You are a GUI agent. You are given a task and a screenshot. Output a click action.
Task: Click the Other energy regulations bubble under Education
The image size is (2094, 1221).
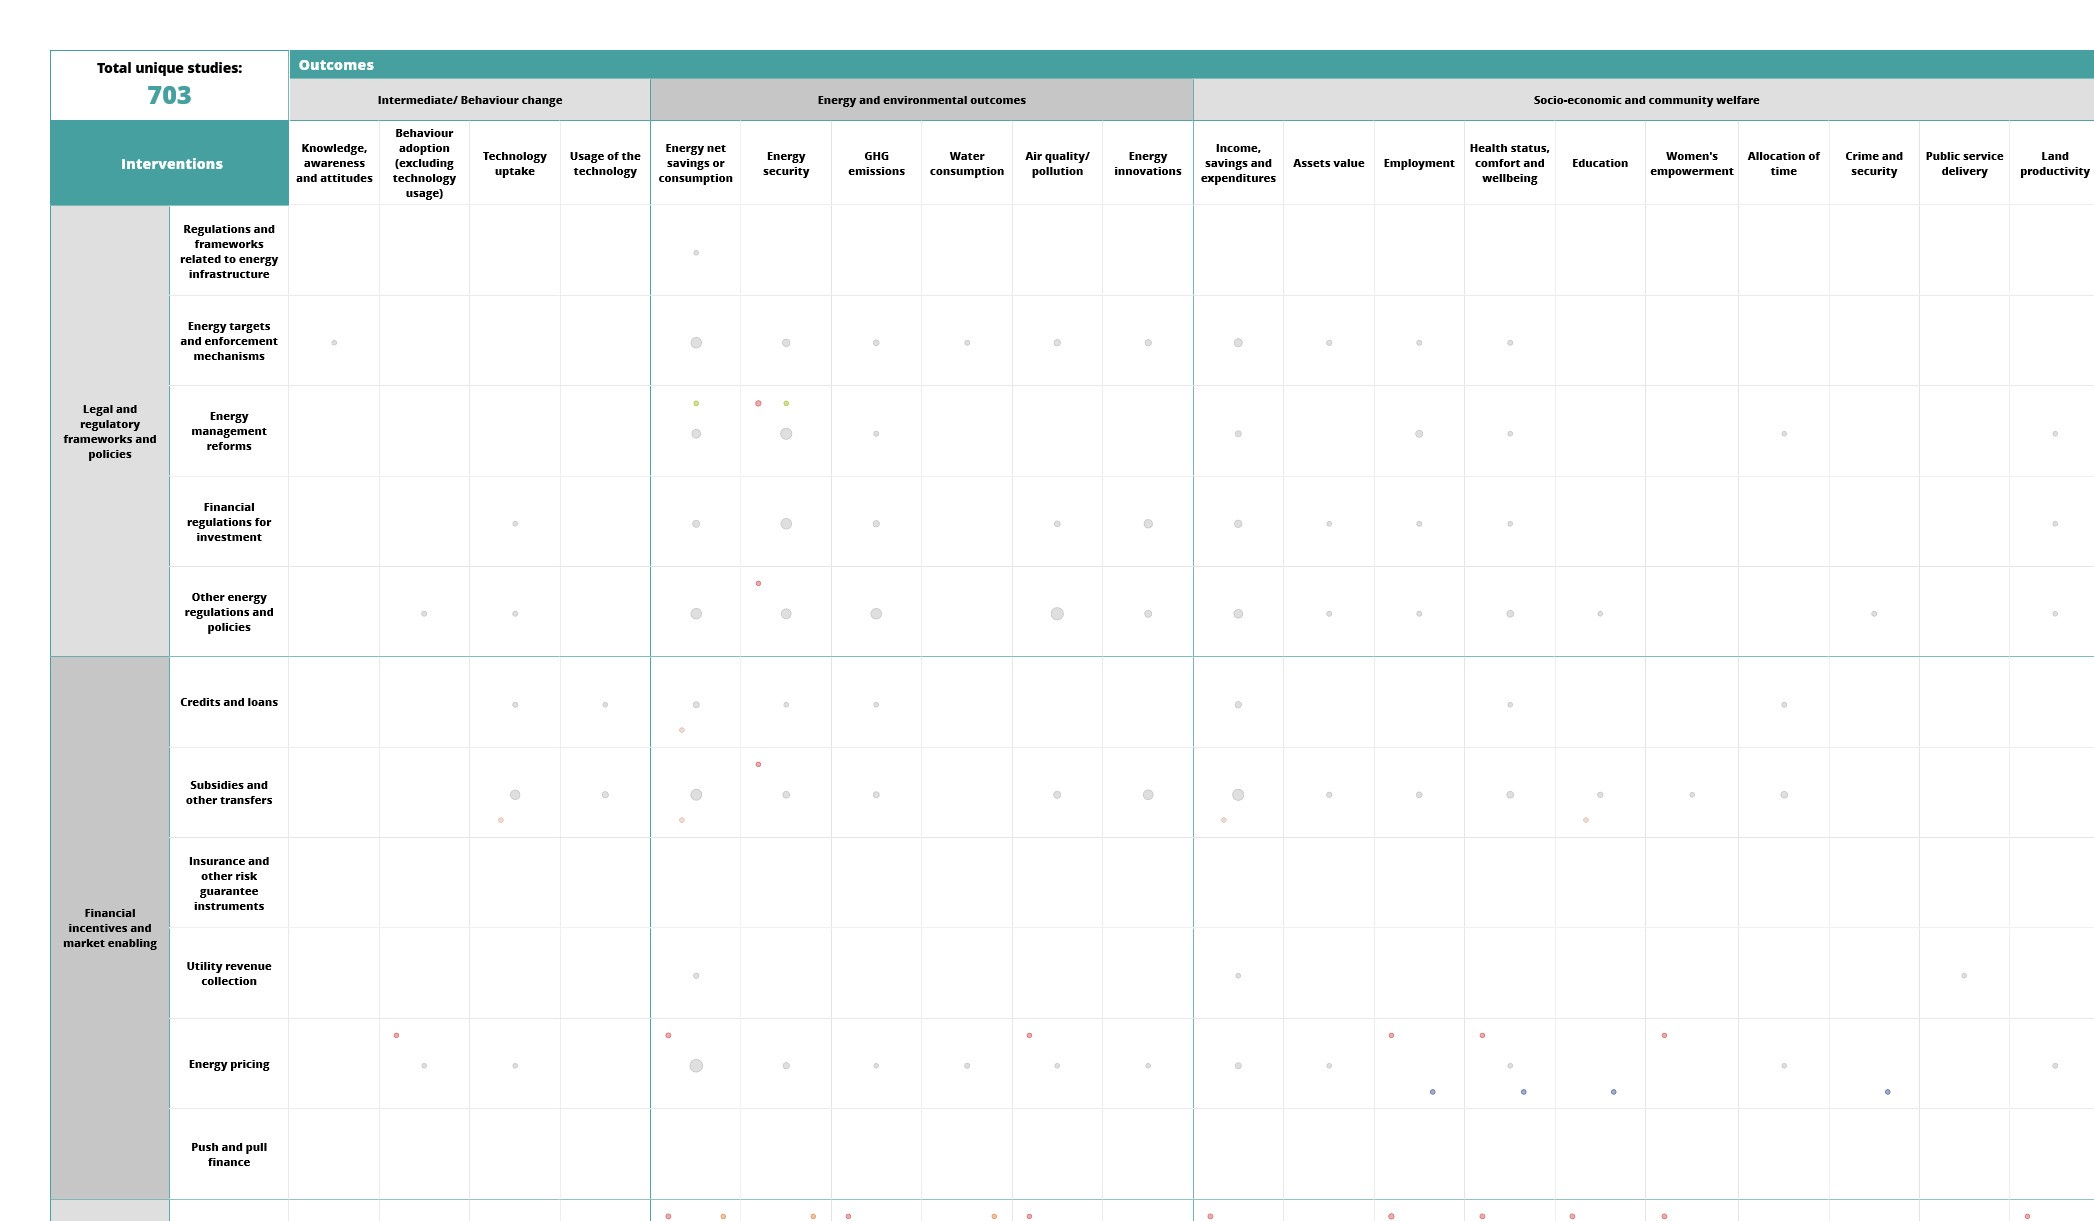(1600, 614)
